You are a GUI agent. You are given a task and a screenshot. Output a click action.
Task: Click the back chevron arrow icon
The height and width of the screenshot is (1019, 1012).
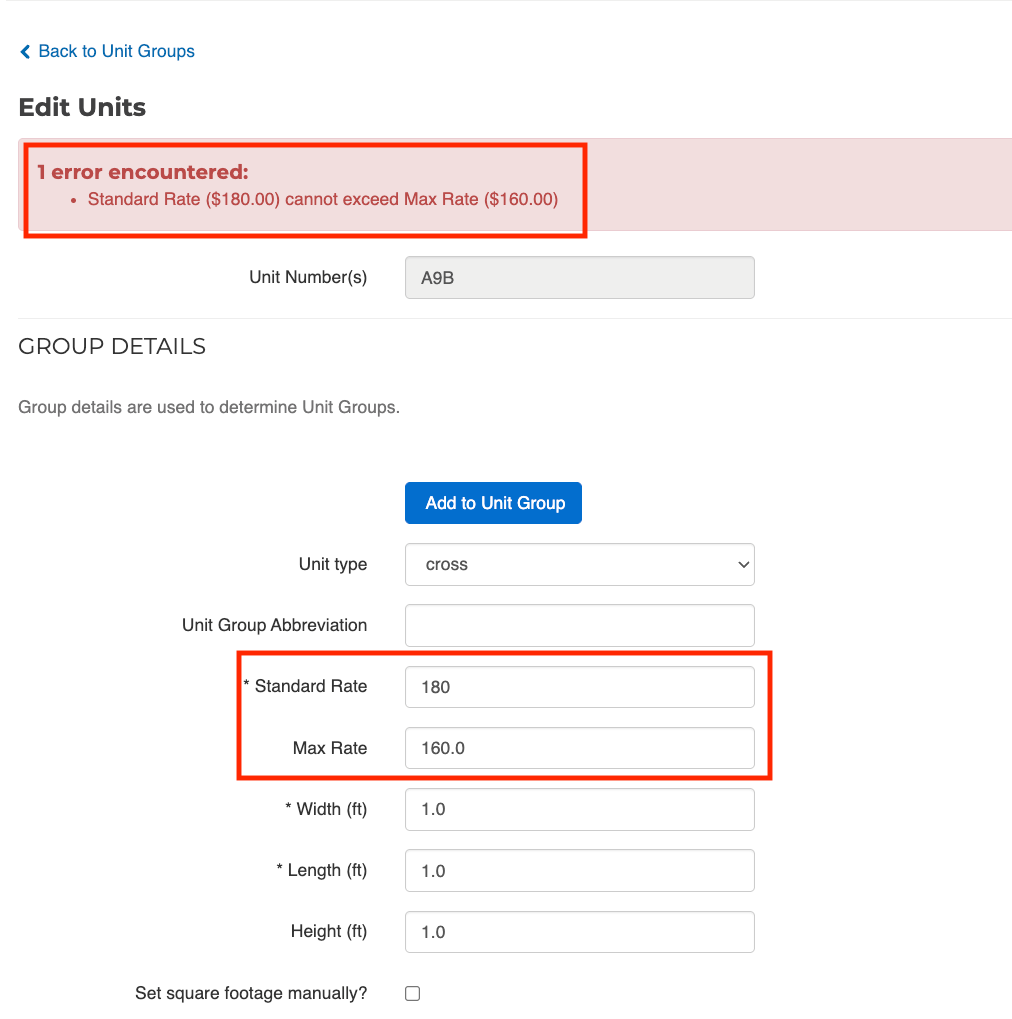pos(25,52)
